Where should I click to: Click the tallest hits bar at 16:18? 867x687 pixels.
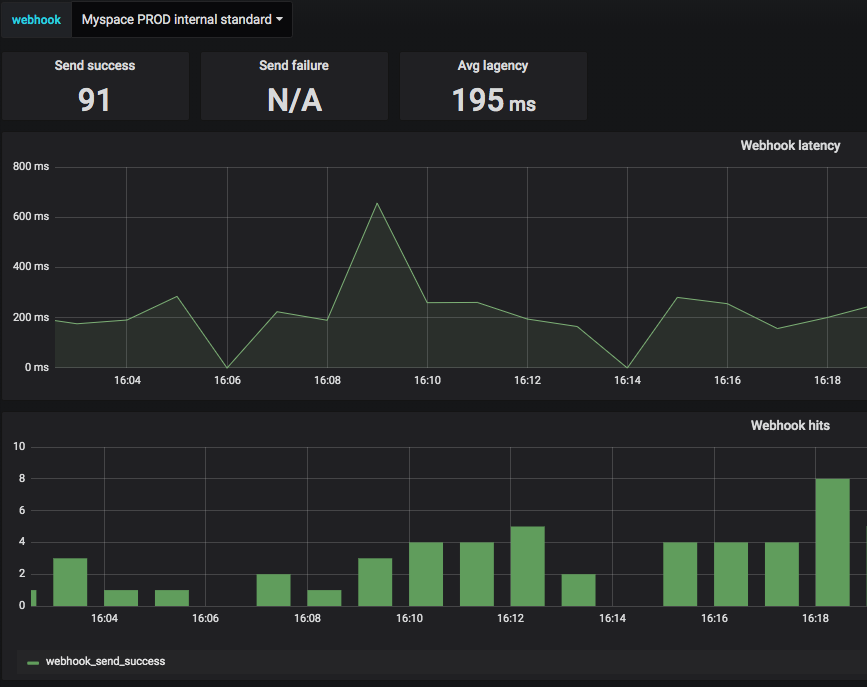(832, 542)
